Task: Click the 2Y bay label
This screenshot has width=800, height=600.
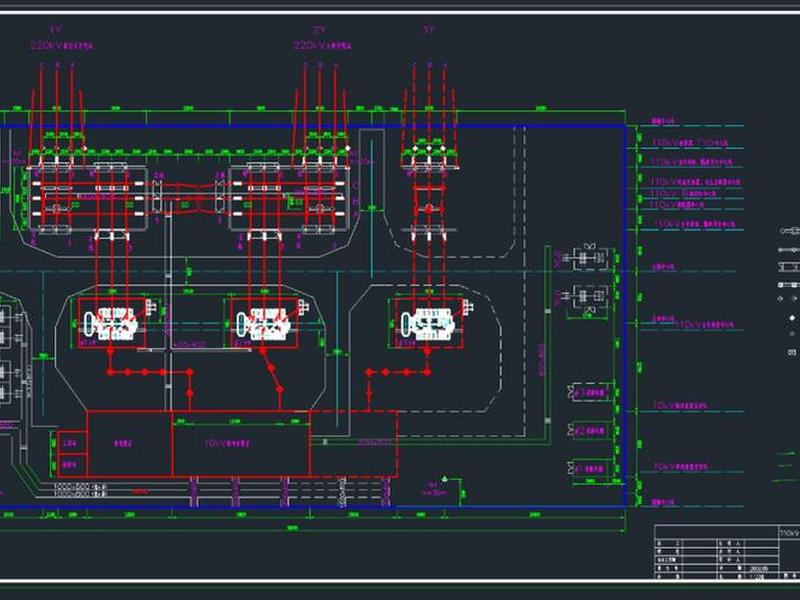Action: 319,30
